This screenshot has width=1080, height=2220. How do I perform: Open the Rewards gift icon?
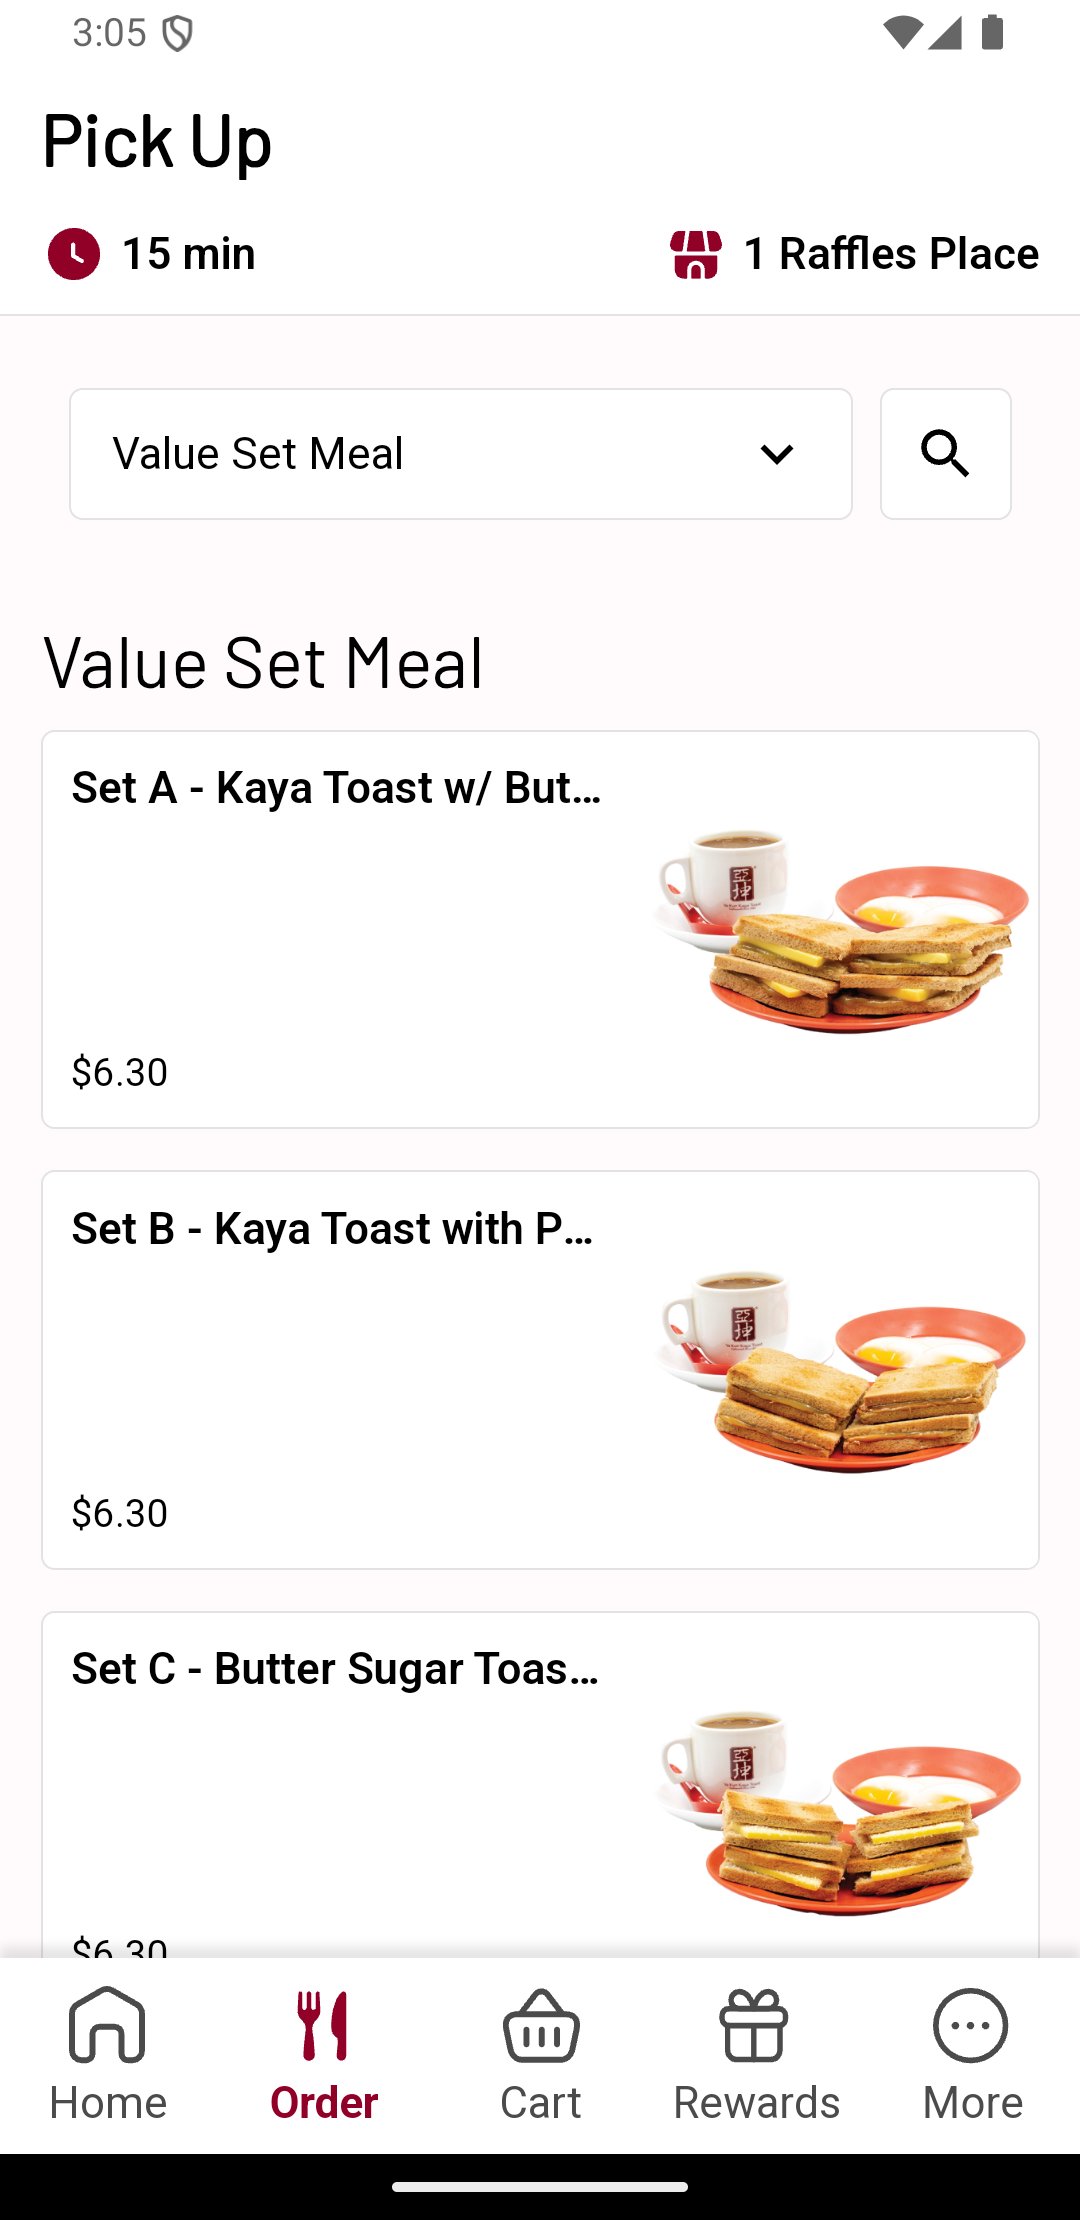coord(755,2027)
